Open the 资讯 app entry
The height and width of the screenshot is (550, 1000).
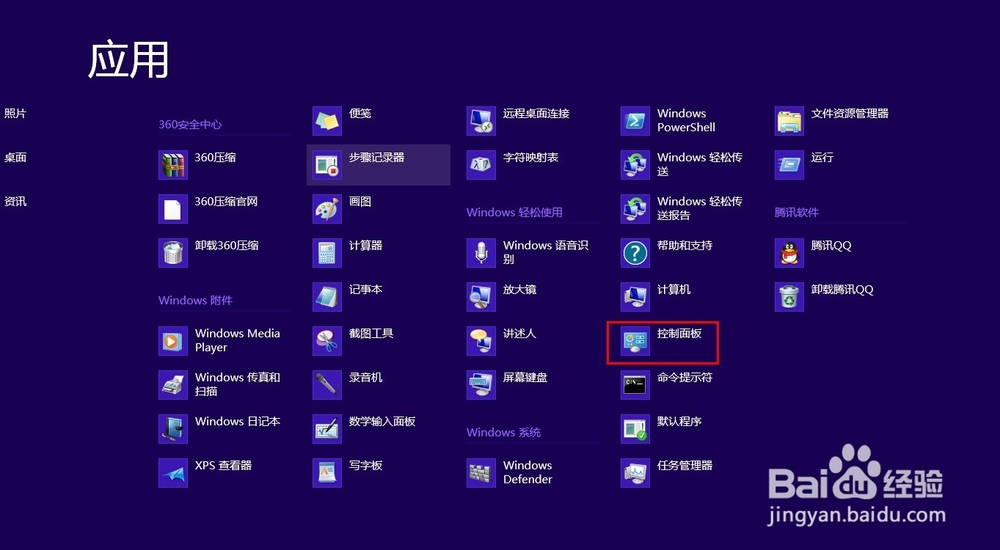coord(15,202)
